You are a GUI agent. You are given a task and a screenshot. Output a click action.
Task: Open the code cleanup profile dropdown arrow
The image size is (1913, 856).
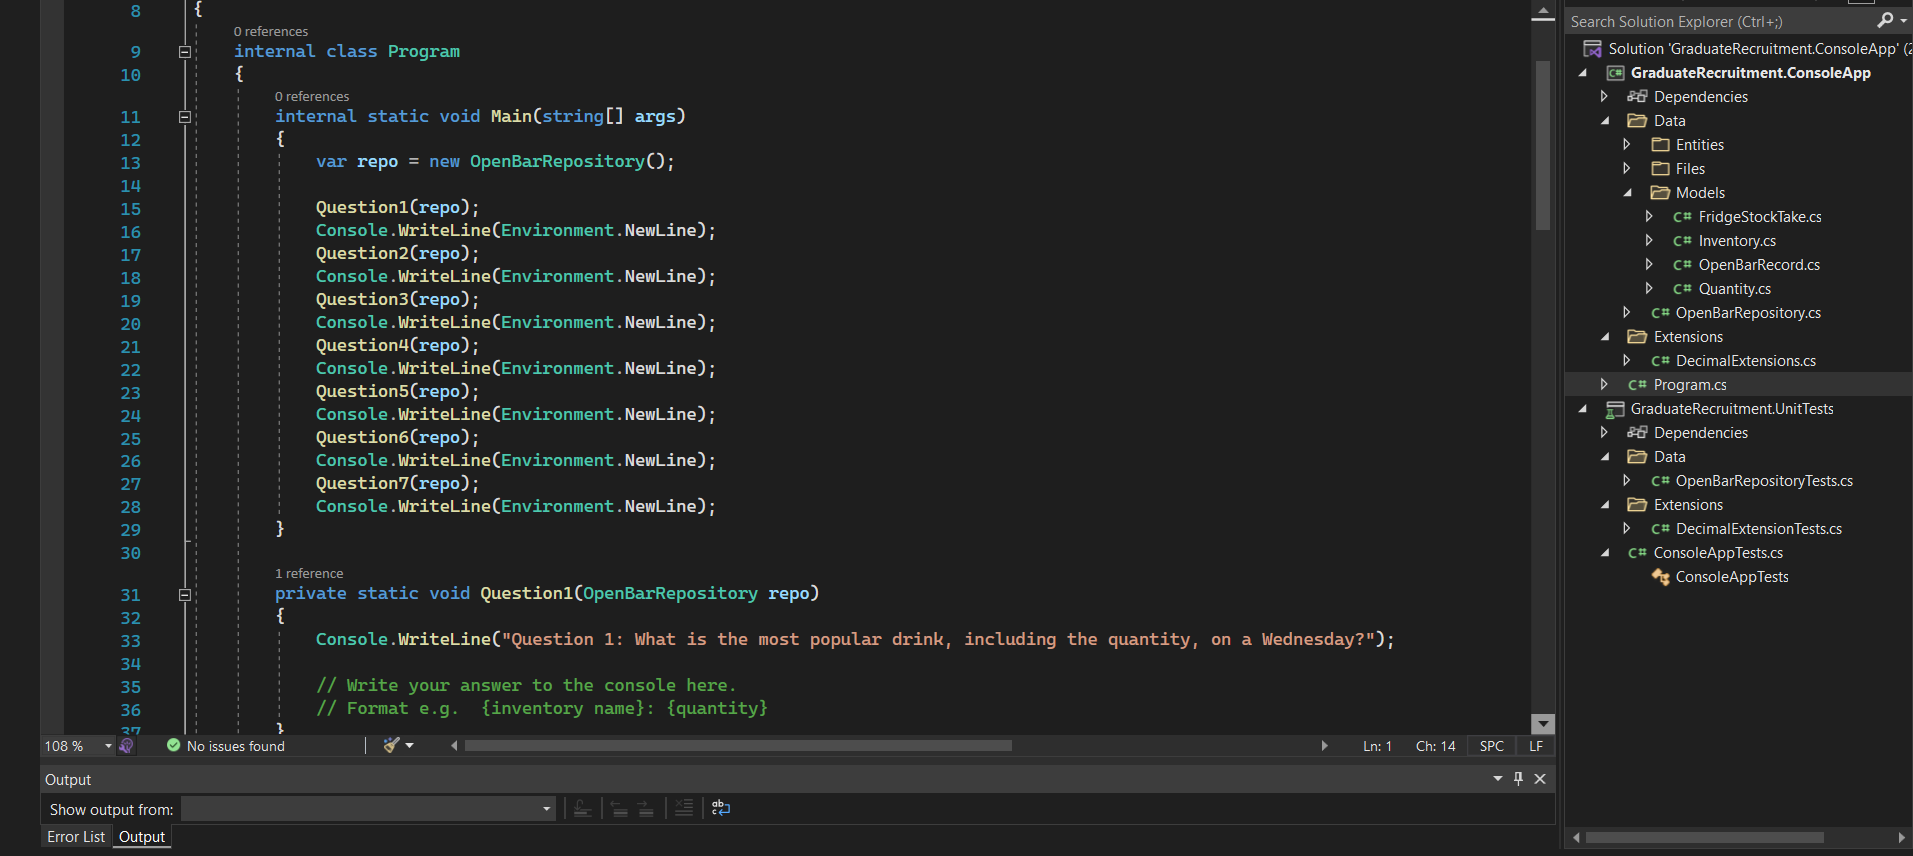tap(409, 746)
